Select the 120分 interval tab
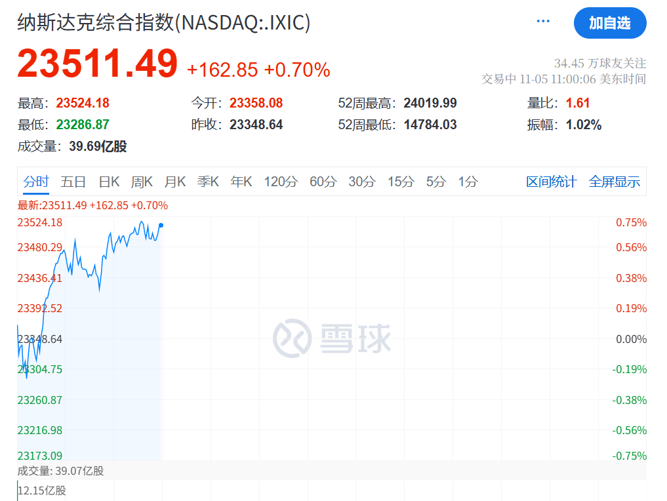Viewport: 667px width, 501px height. (281, 181)
